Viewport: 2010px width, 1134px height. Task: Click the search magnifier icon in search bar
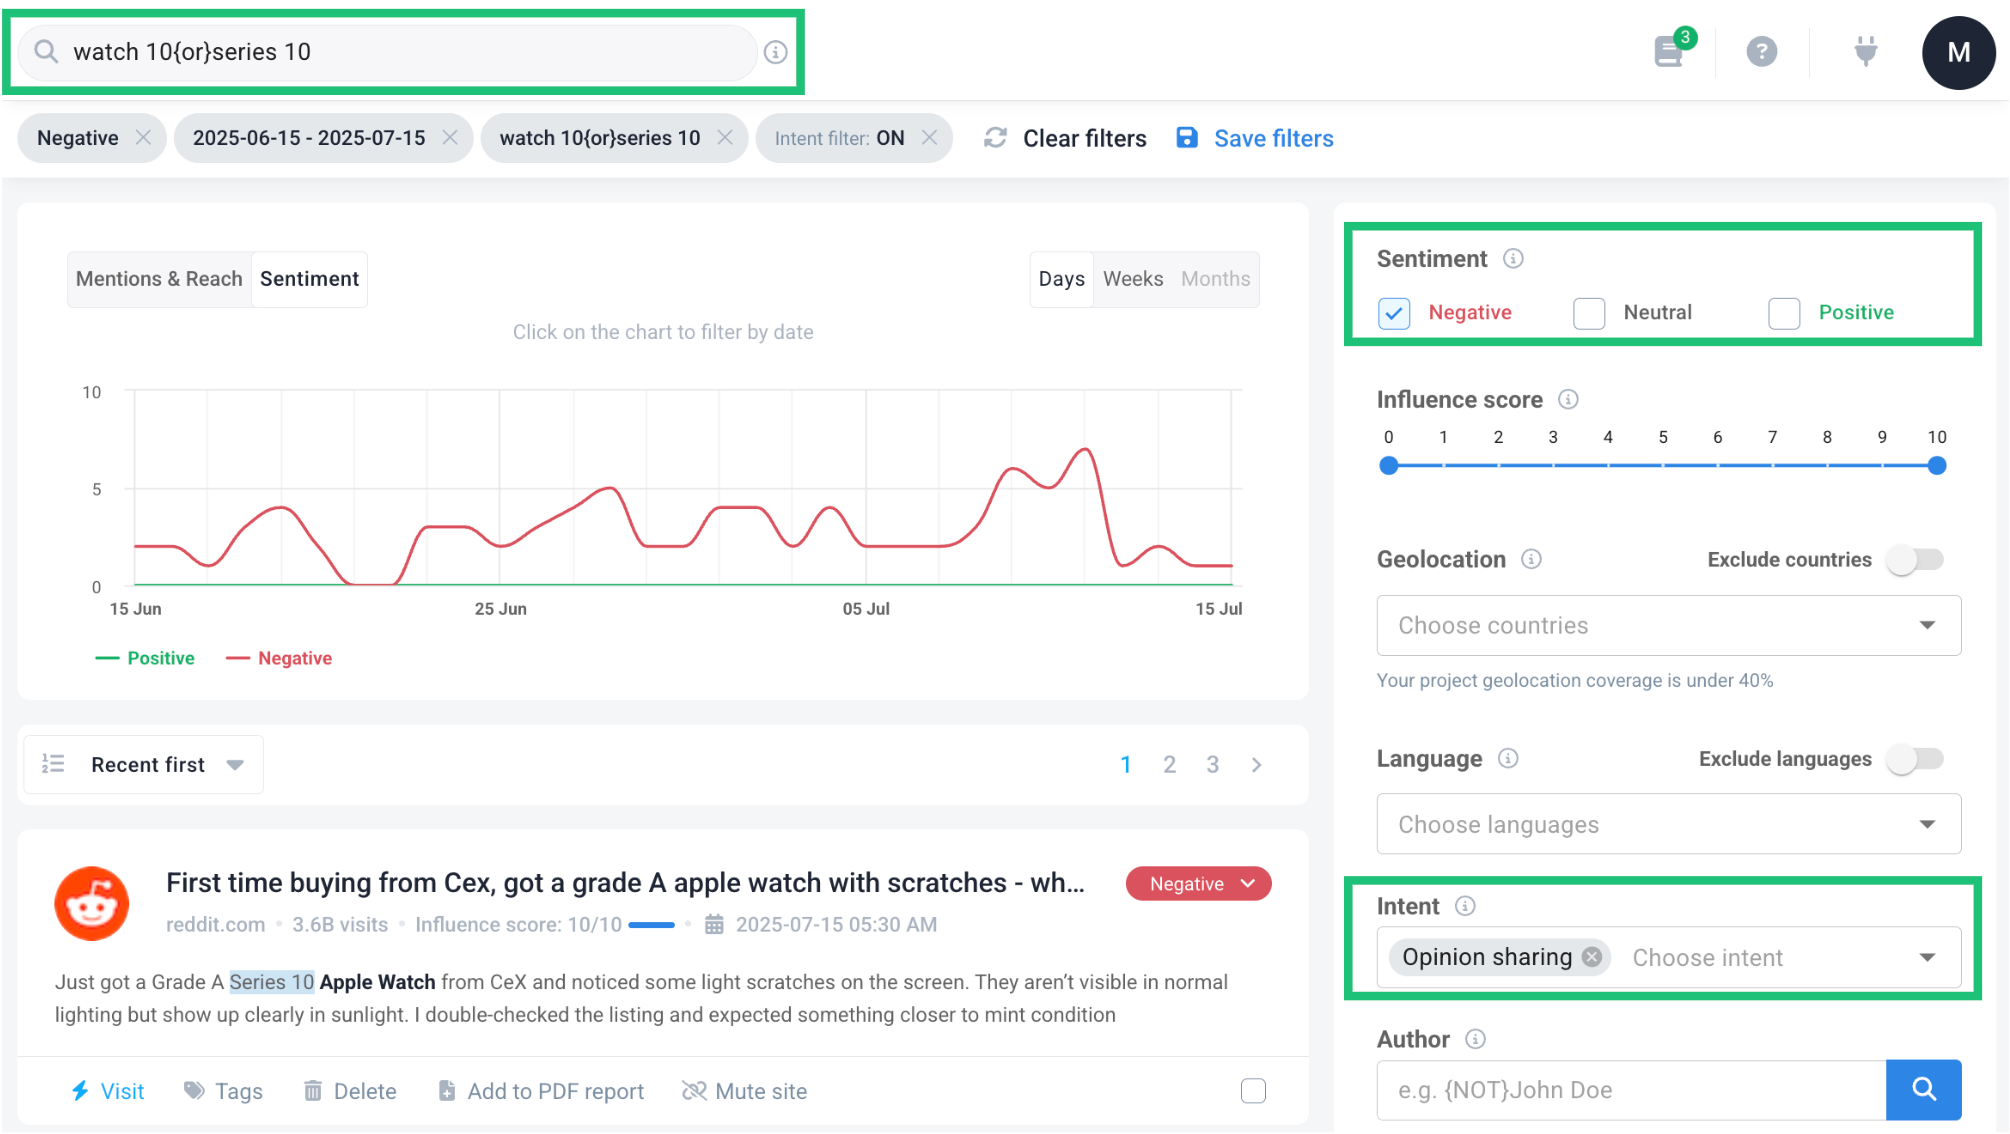click(46, 51)
